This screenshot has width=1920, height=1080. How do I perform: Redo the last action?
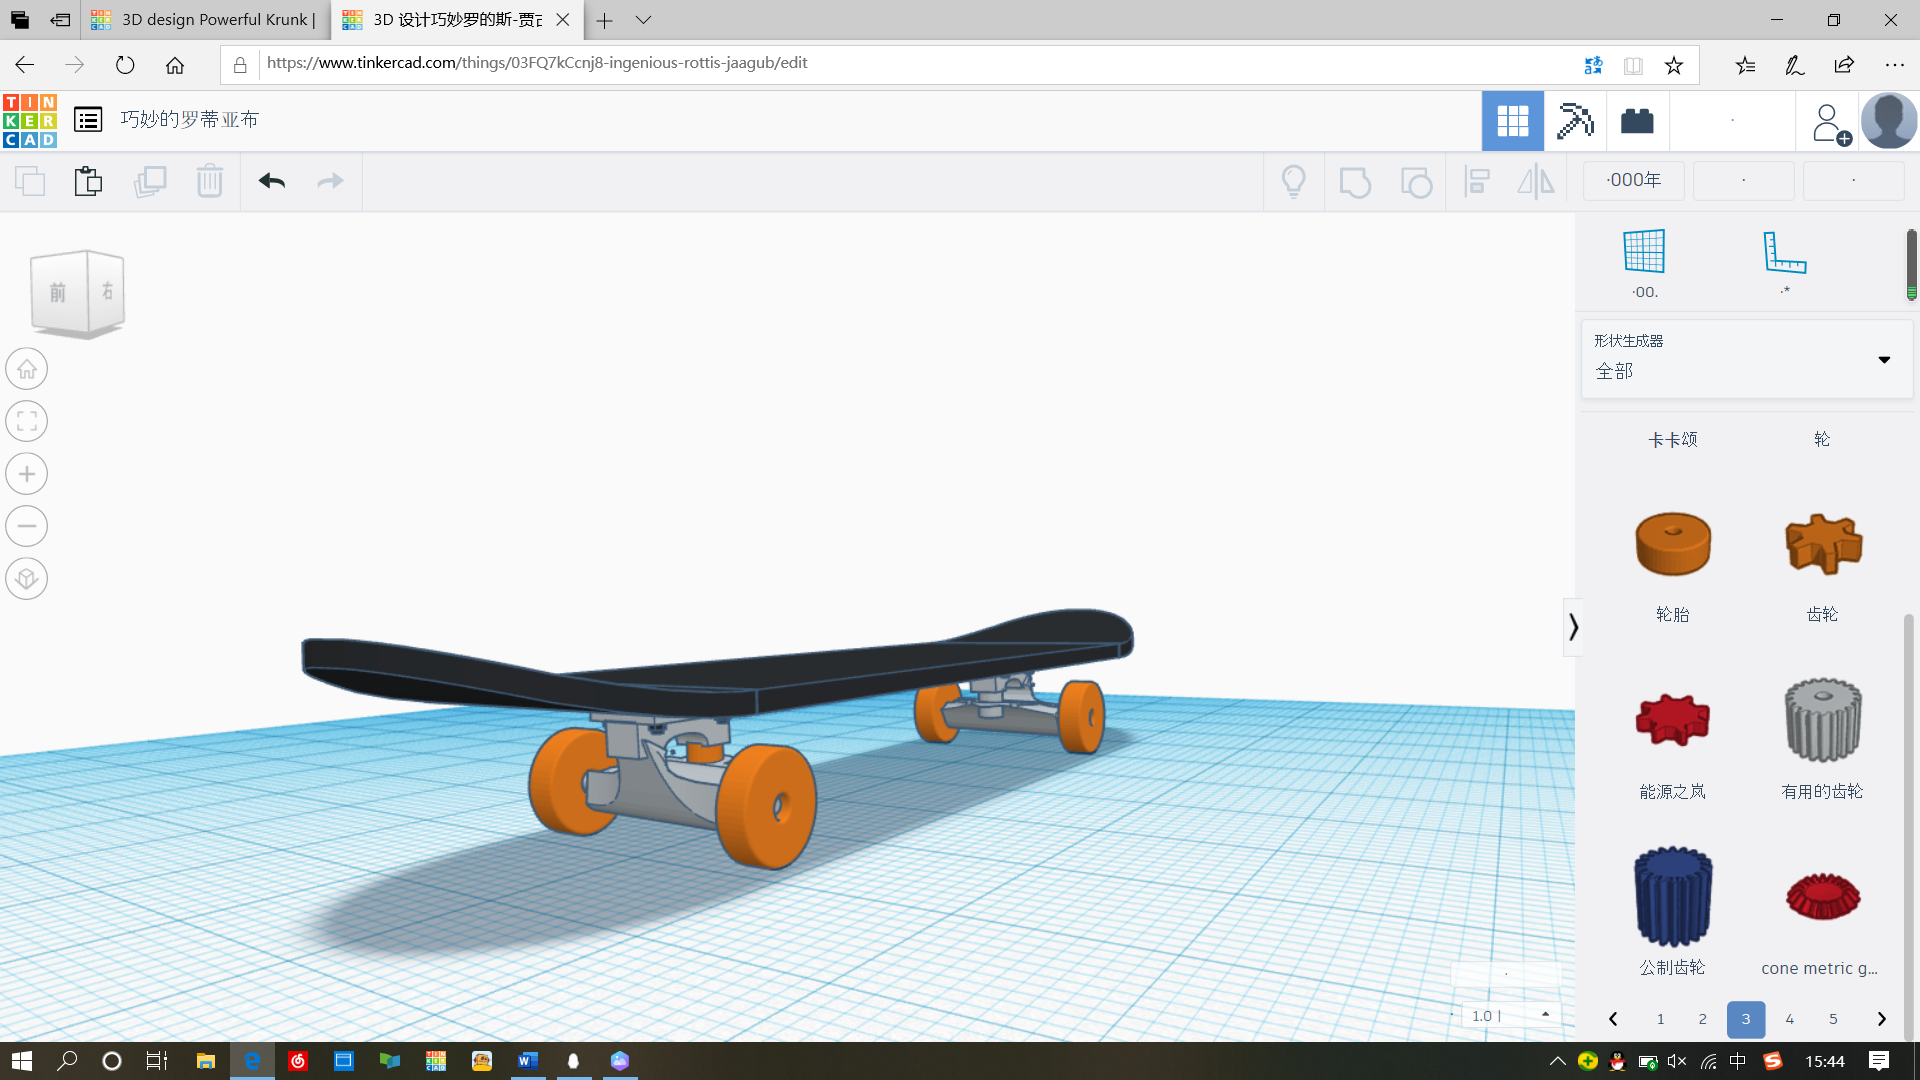tap(330, 181)
